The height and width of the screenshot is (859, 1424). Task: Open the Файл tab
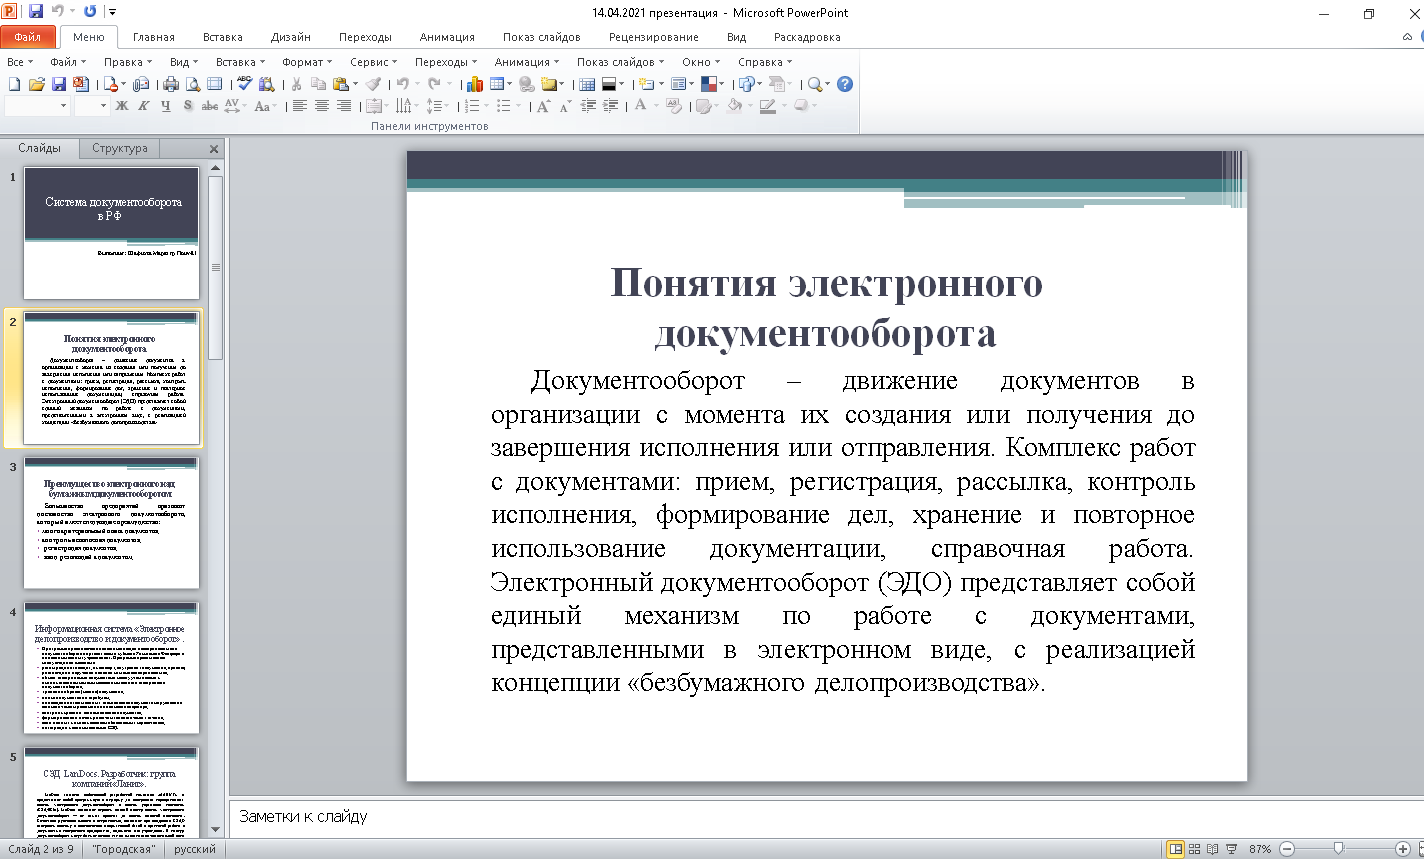pyautogui.click(x=28, y=37)
